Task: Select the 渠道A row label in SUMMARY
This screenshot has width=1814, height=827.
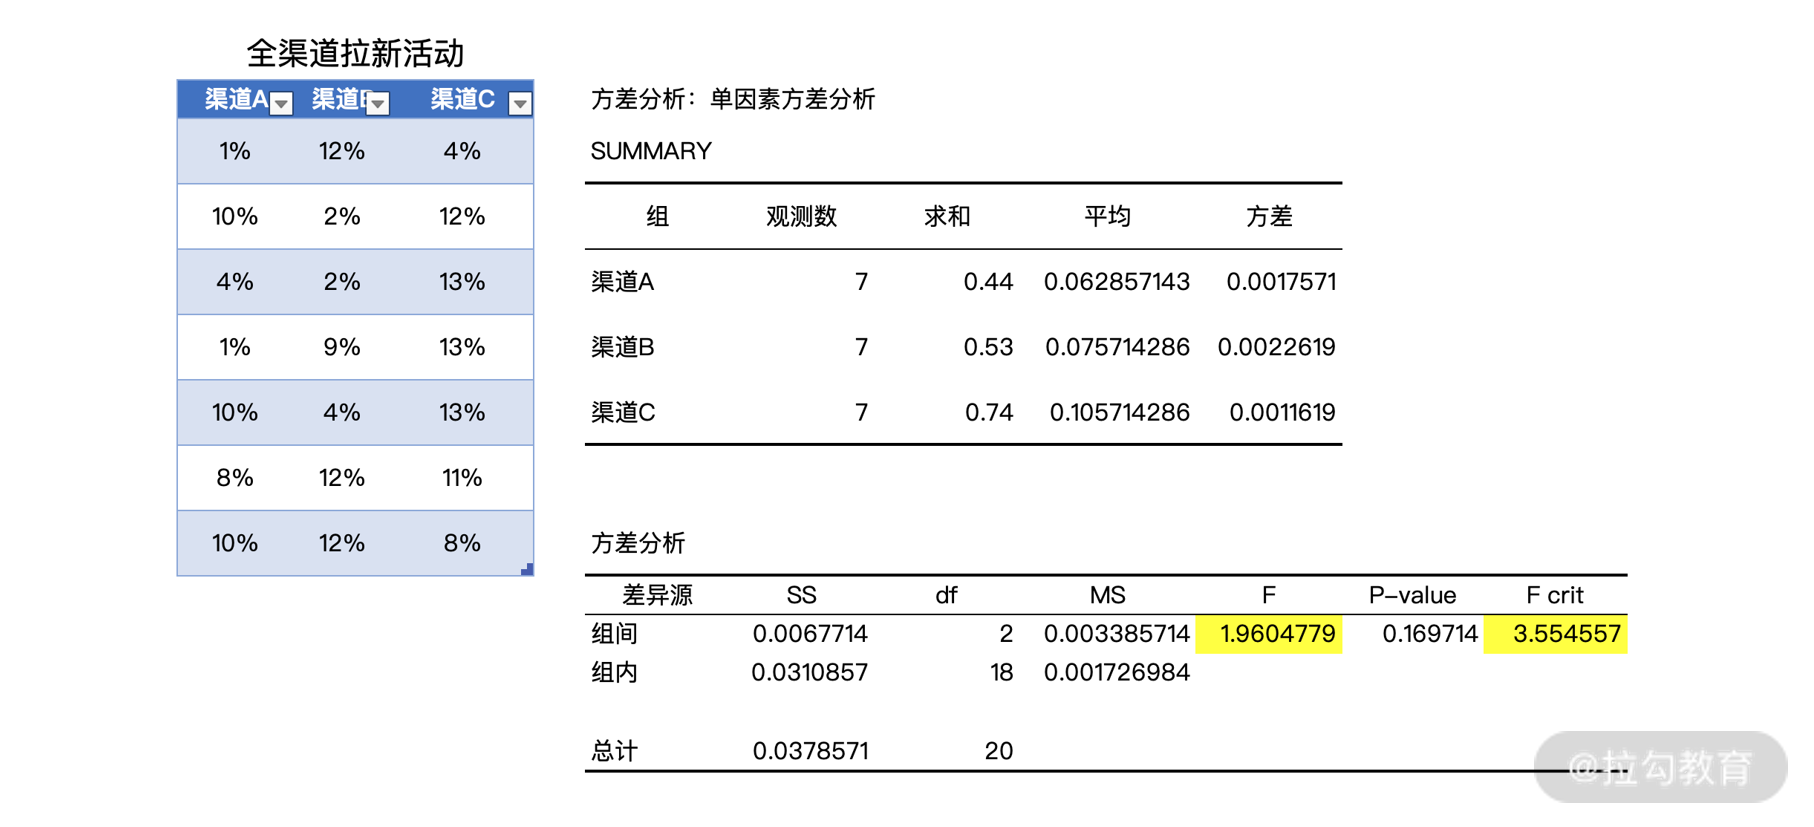Action: pyautogui.click(x=623, y=282)
